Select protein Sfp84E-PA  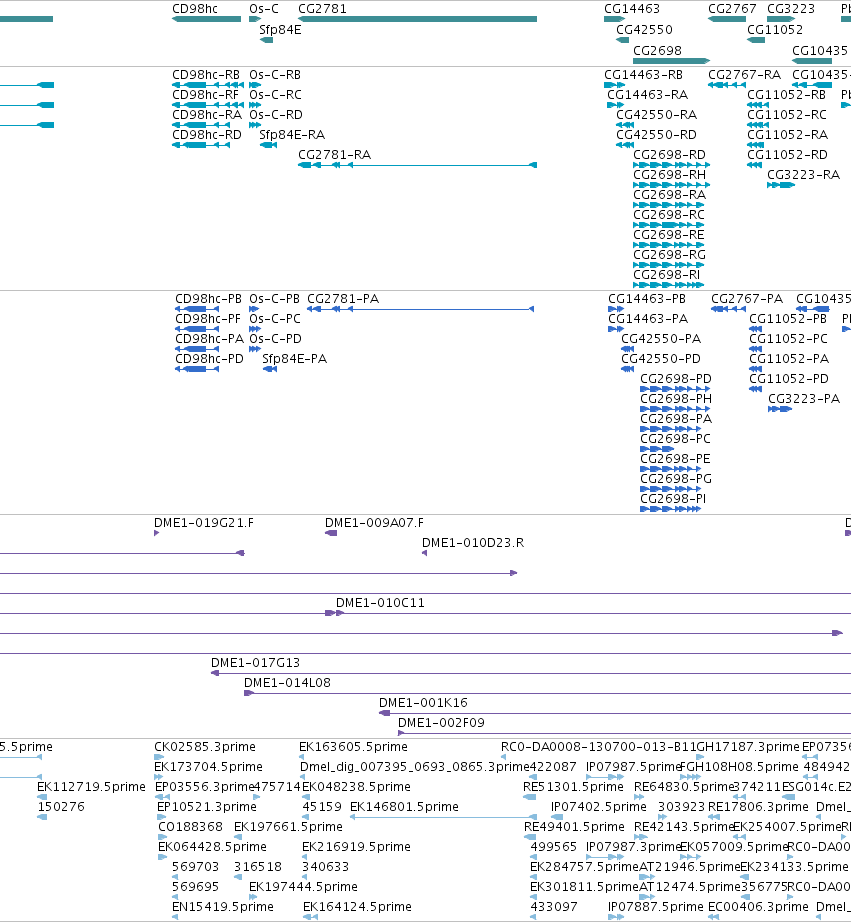(x=270, y=369)
